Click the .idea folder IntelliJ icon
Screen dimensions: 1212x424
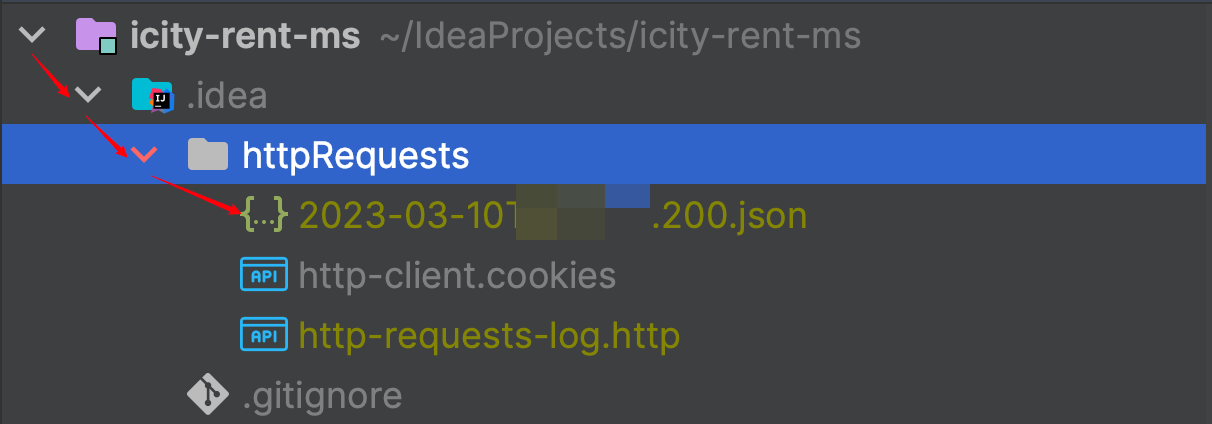(153, 95)
